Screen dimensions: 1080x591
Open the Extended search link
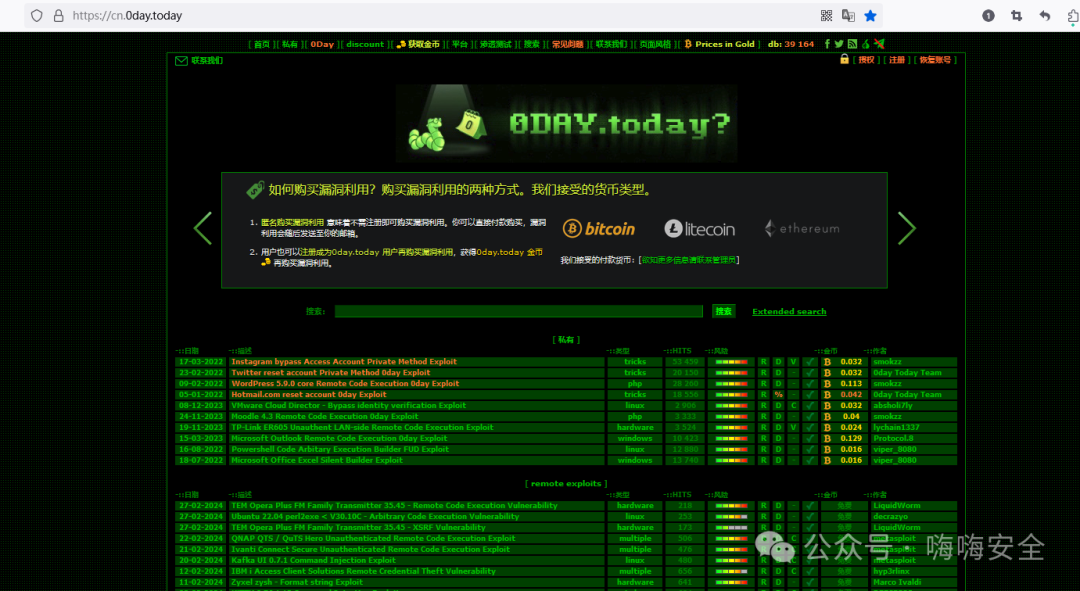[x=789, y=311]
